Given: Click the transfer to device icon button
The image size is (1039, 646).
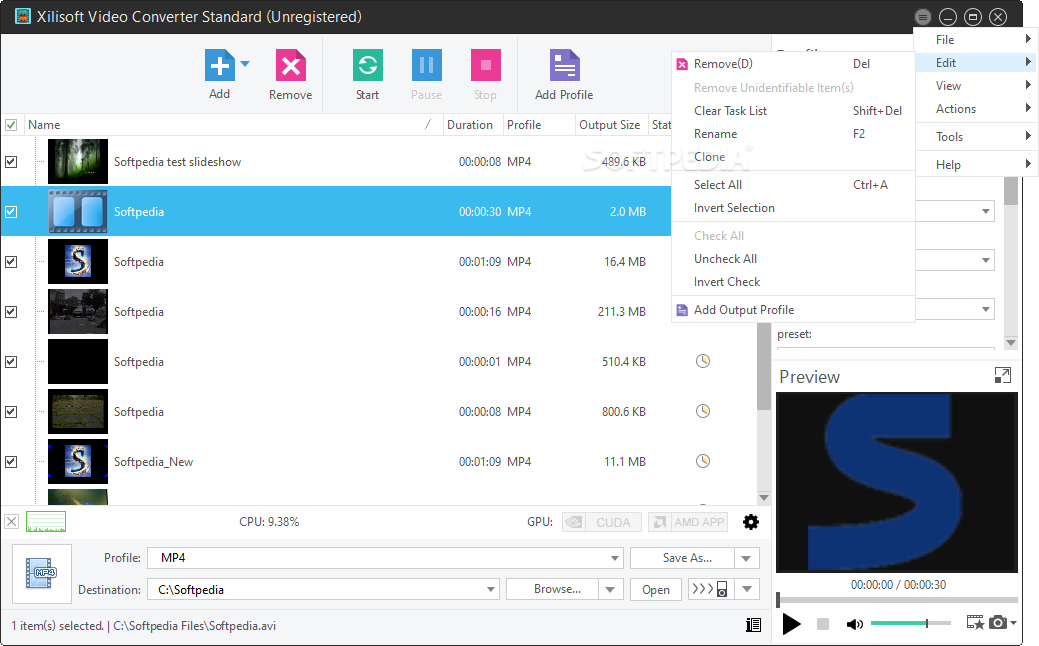Looking at the screenshot, I should coord(710,589).
